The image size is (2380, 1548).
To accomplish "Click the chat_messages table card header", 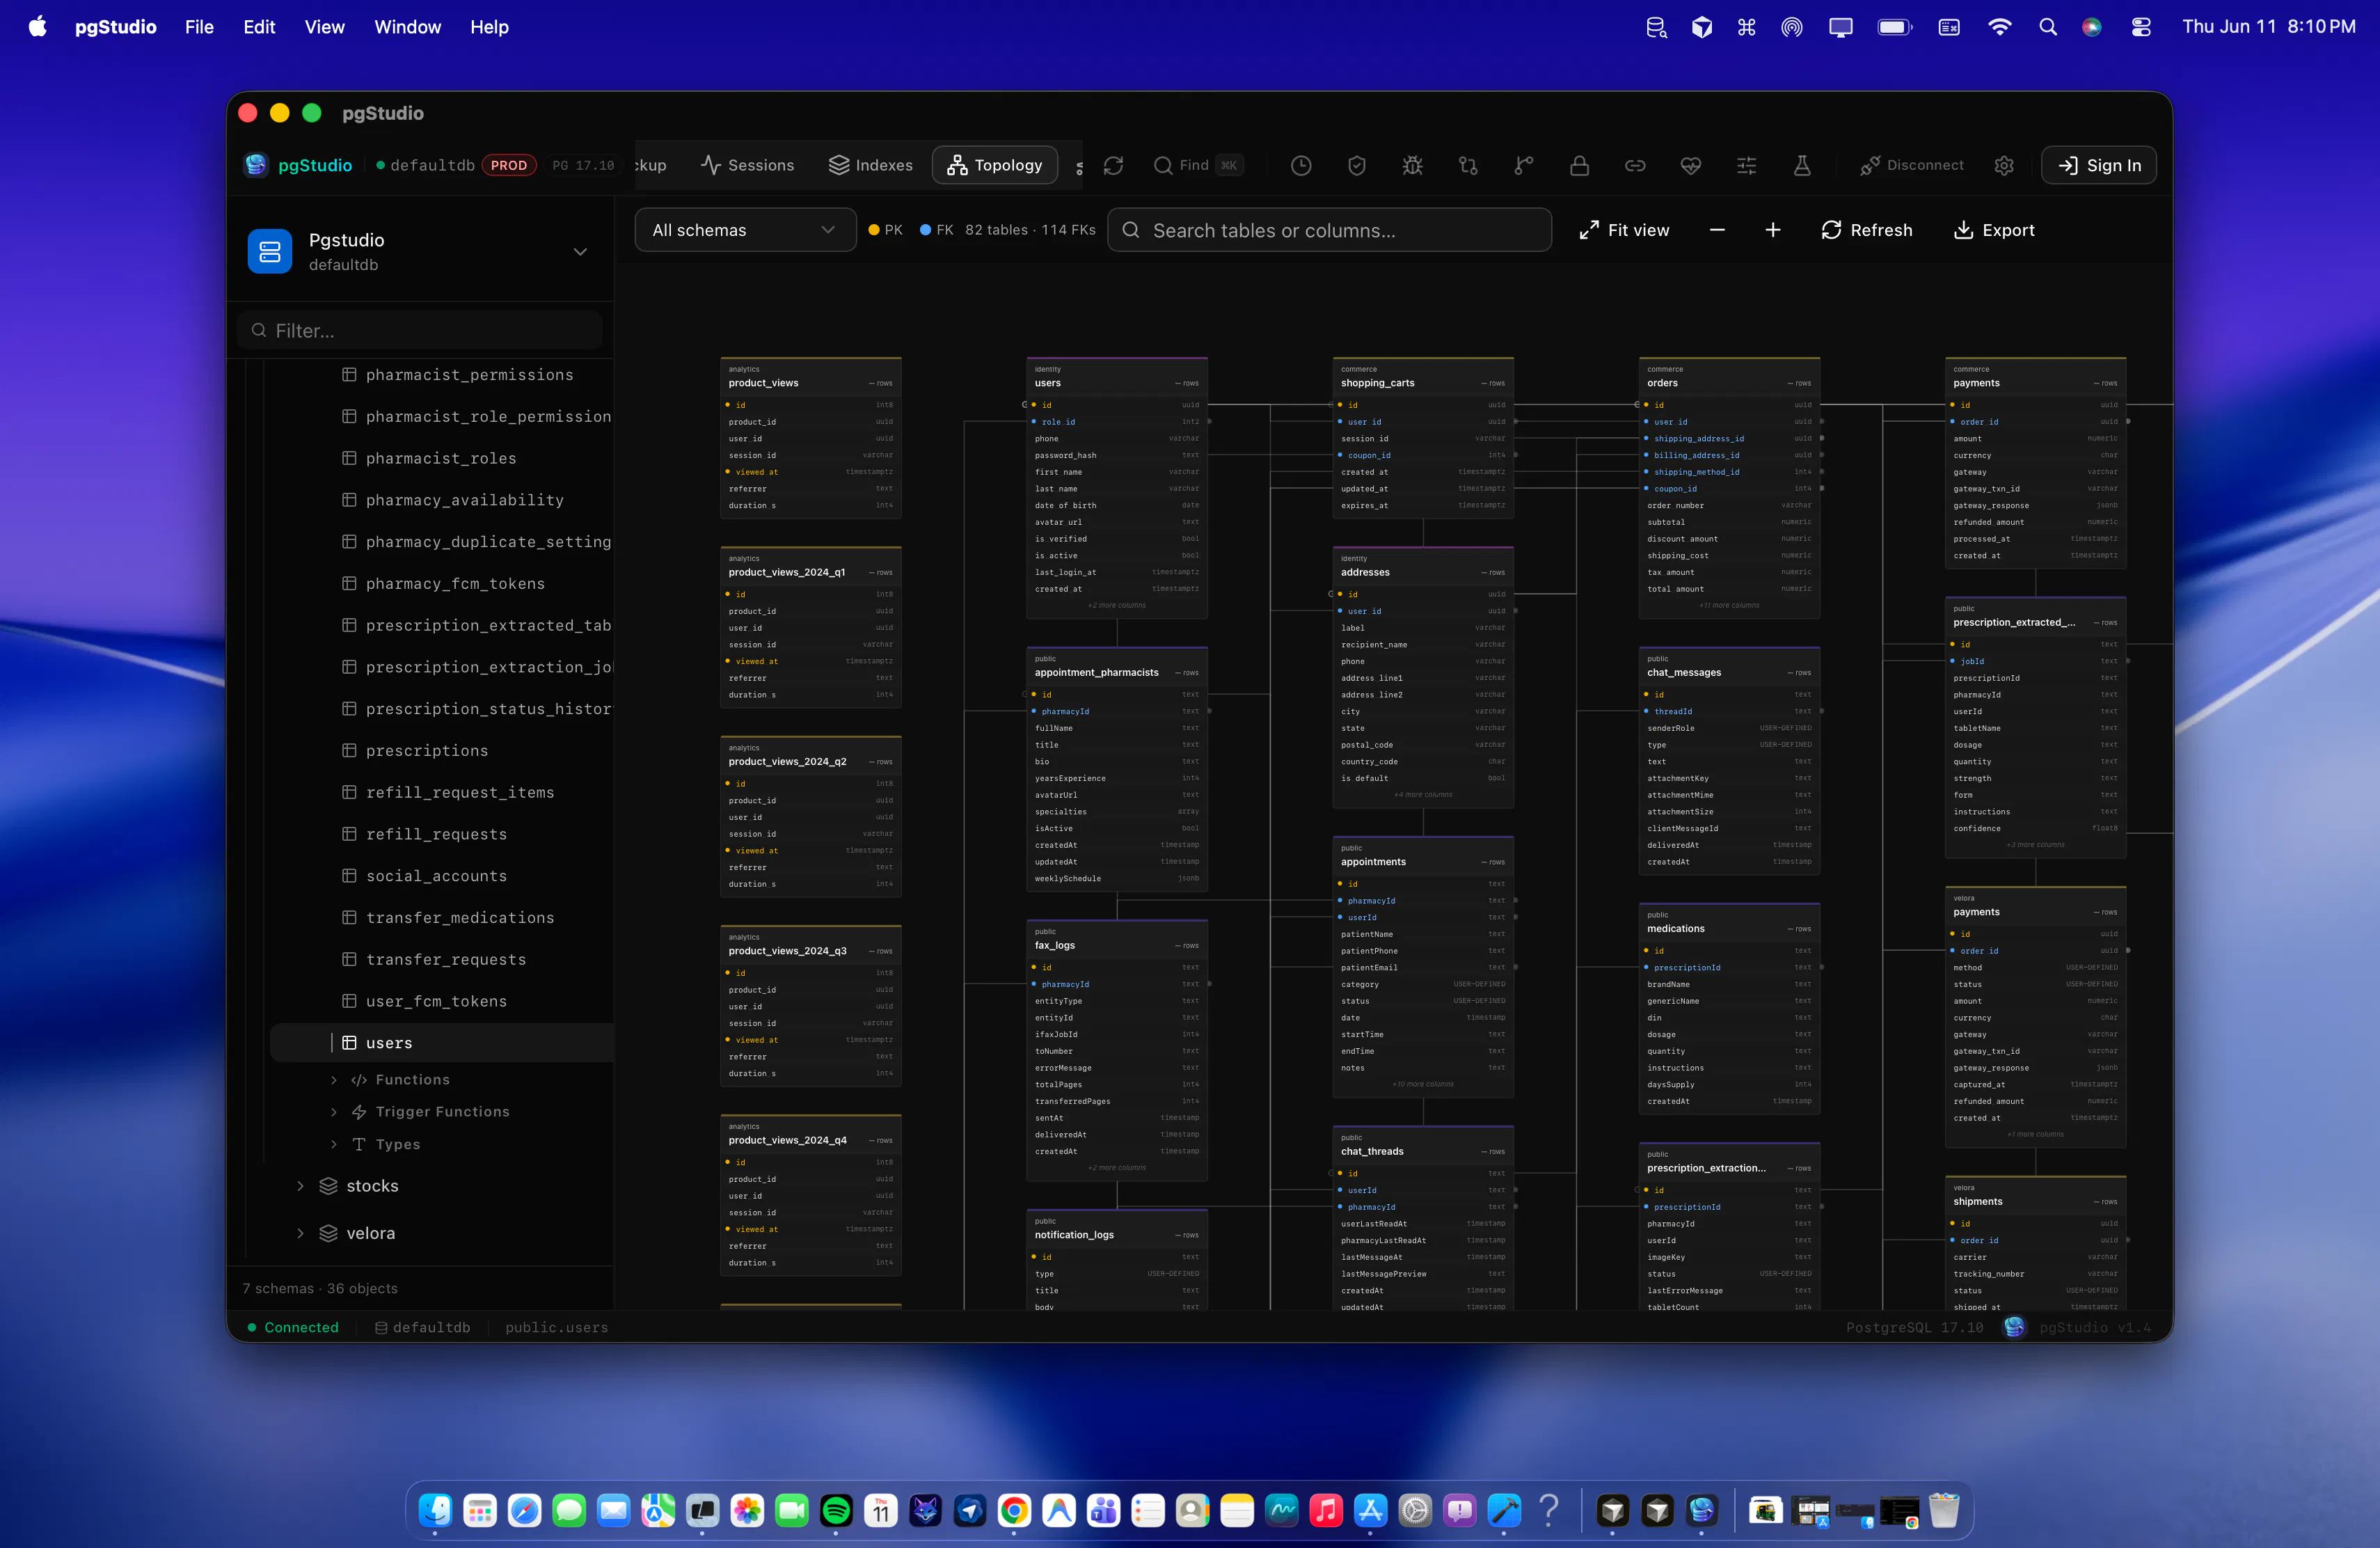I will 1728,666.
